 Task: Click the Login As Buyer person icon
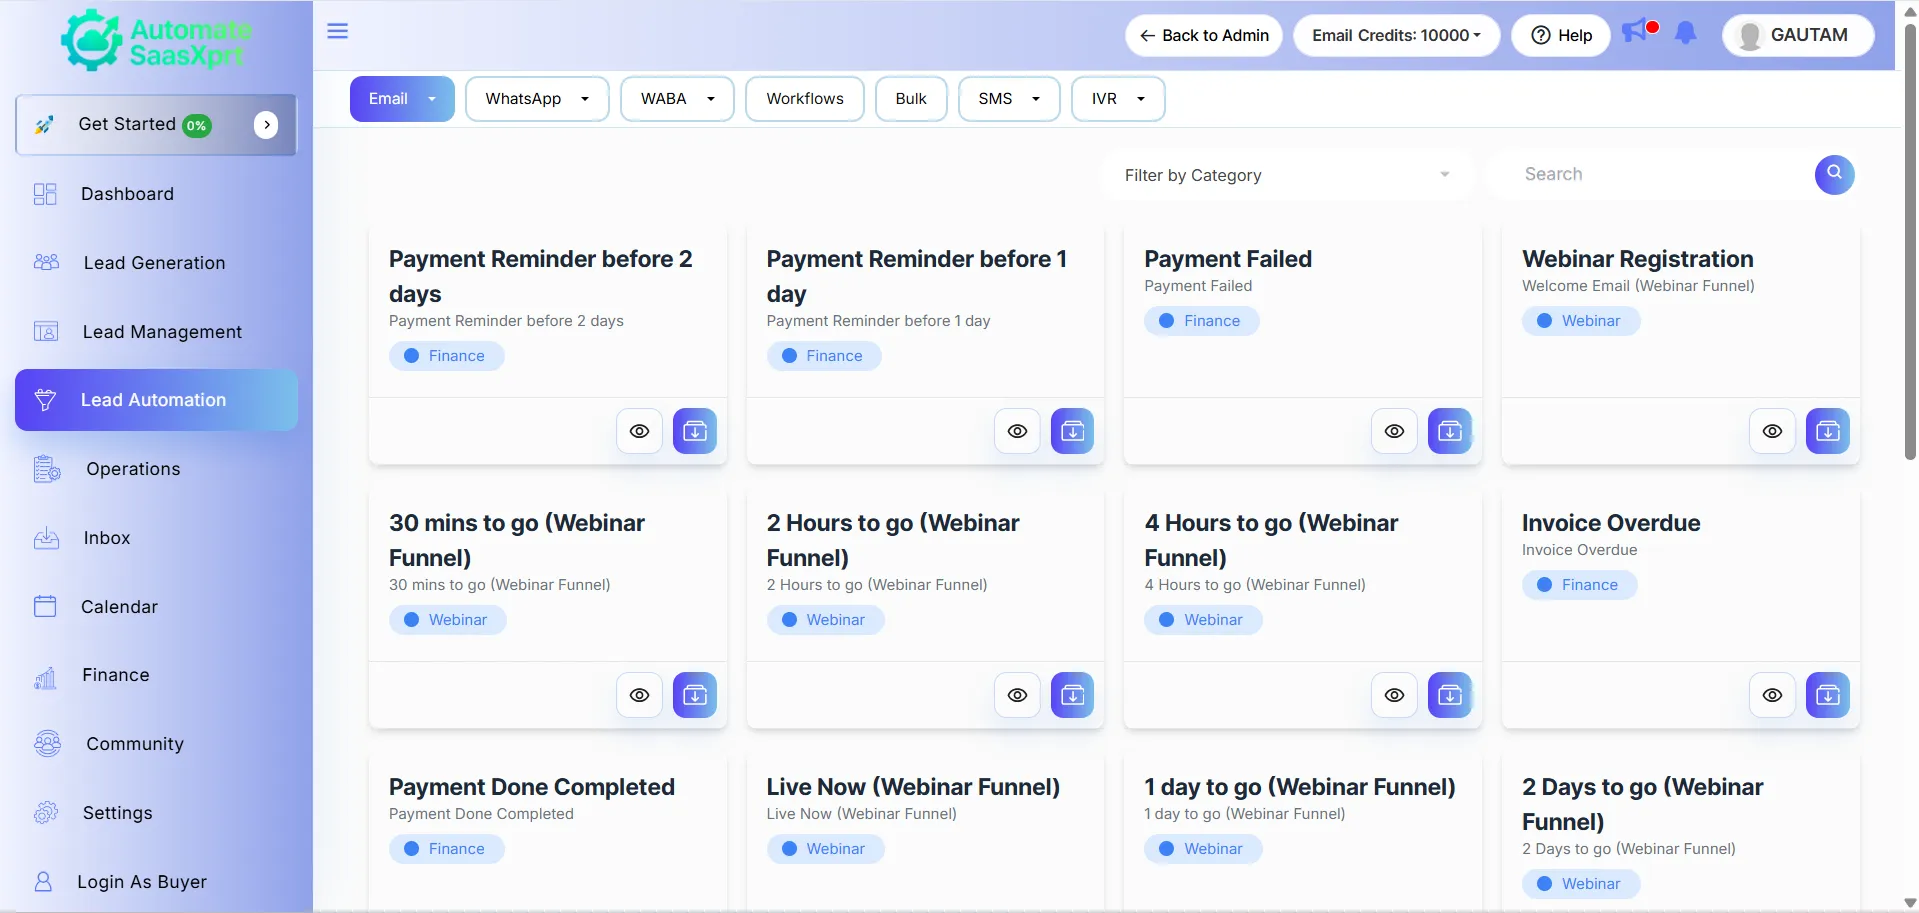(43, 882)
